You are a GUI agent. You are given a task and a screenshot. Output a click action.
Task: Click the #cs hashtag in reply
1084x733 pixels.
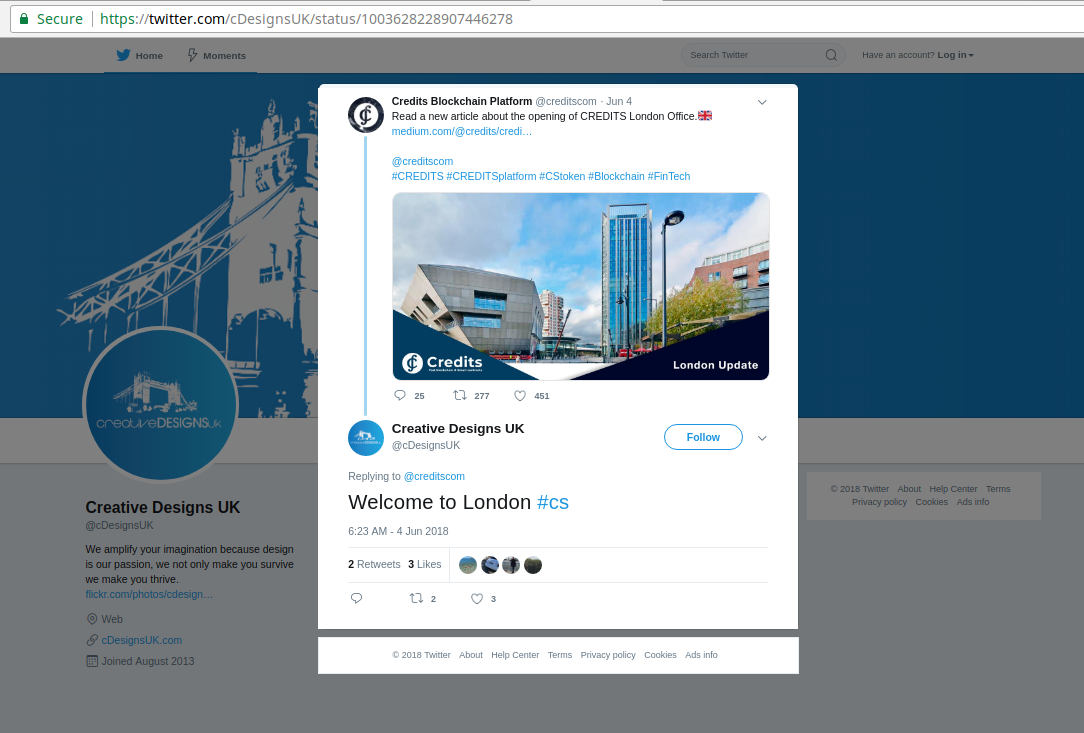[553, 502]
